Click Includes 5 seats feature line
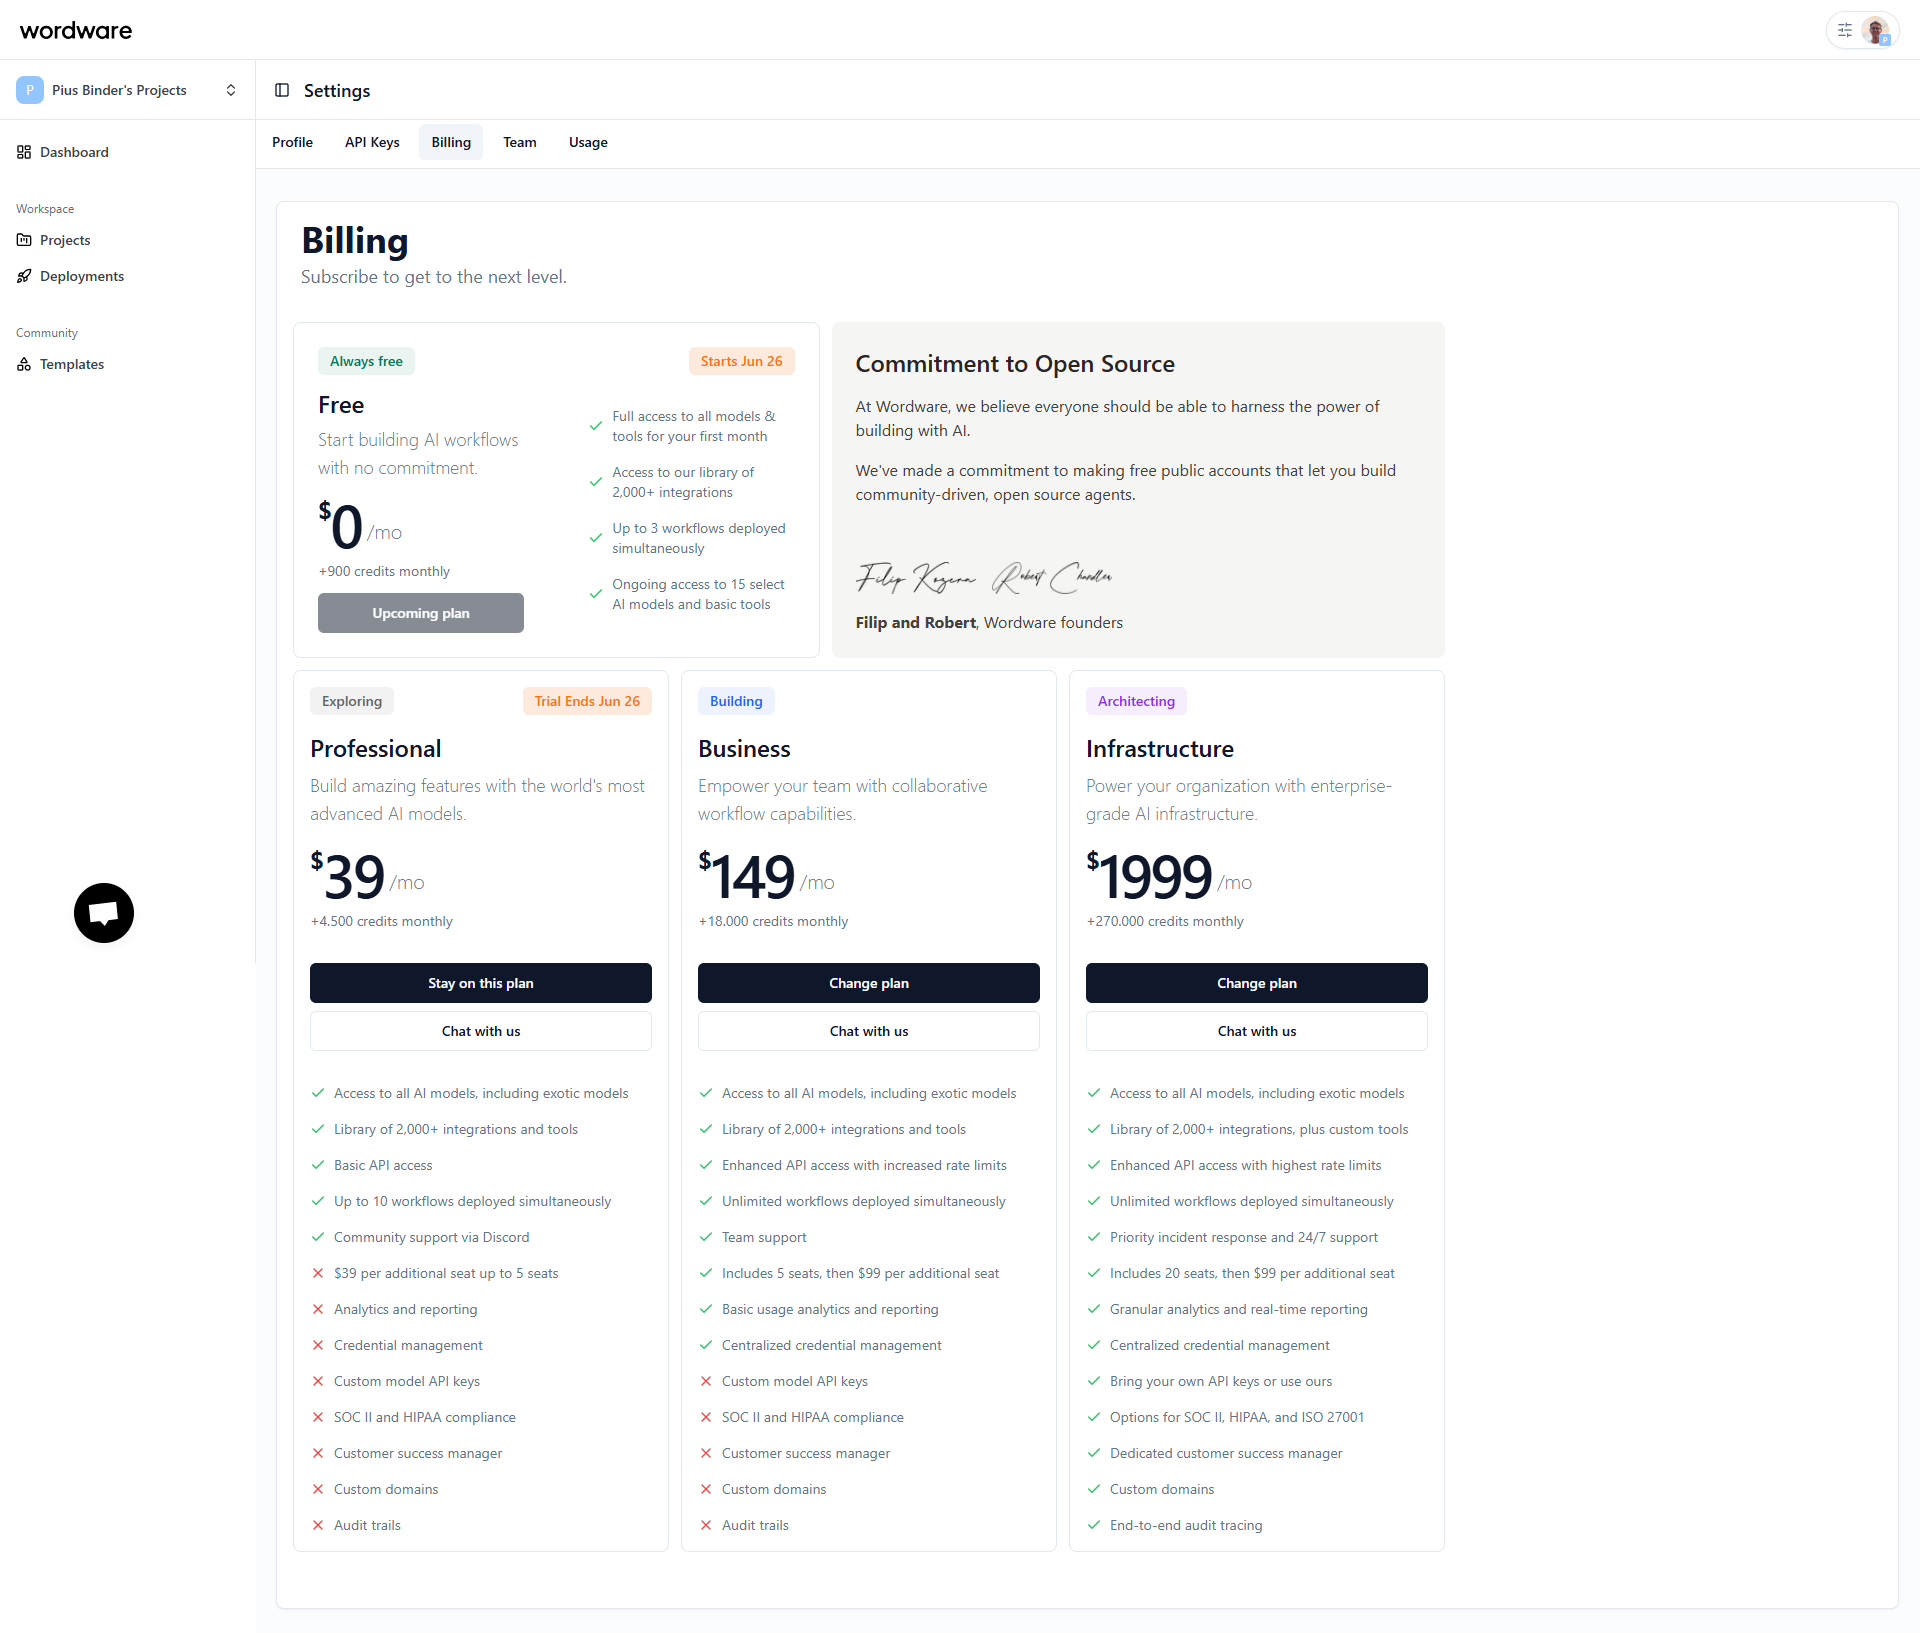Screen dimensions: 1920x1633 [x=860, y=1273]
